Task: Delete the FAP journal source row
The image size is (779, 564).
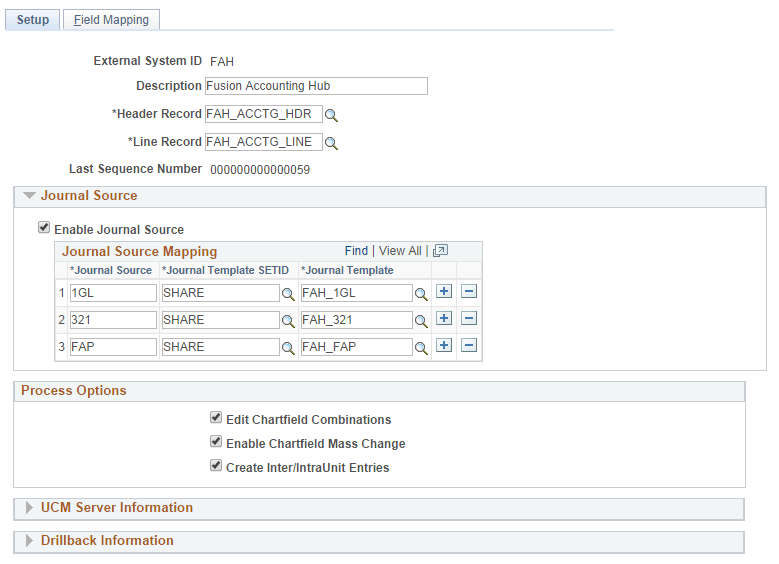Action: pos(469,345)
